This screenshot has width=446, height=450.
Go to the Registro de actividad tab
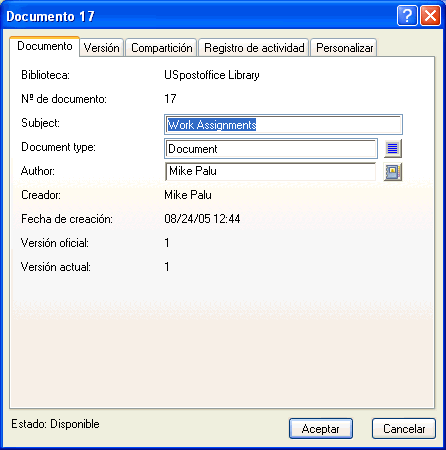tap(254, 48)
